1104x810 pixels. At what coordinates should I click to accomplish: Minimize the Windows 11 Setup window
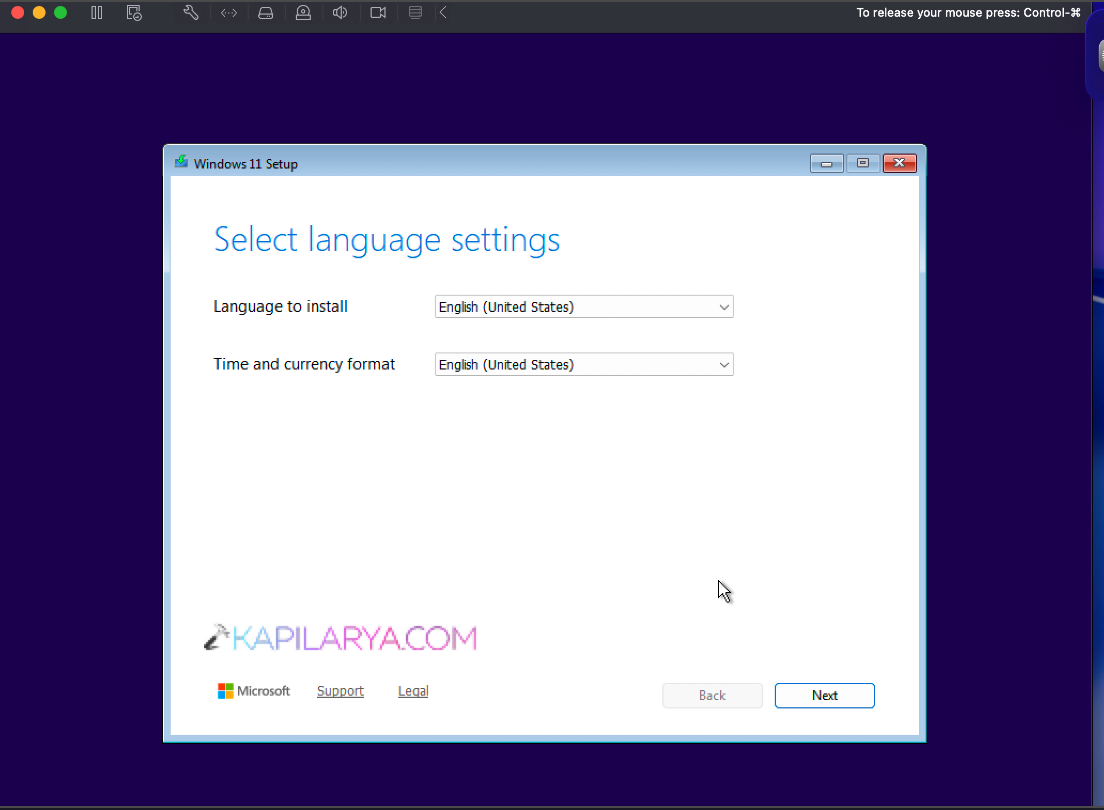tap(826, 163)
